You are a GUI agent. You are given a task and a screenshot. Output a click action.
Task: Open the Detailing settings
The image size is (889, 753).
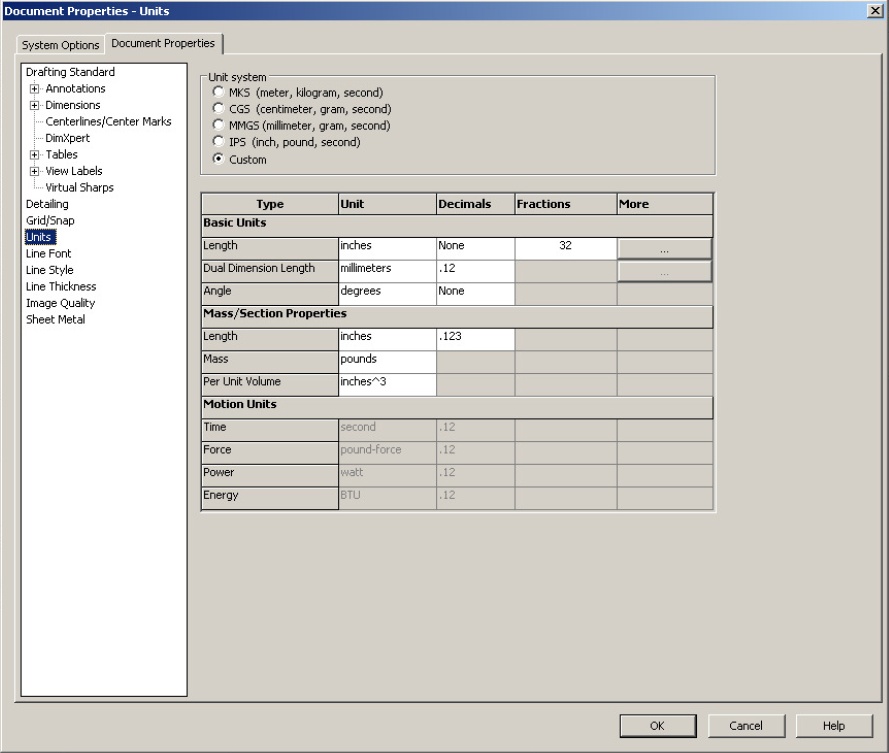coord(47,204)
